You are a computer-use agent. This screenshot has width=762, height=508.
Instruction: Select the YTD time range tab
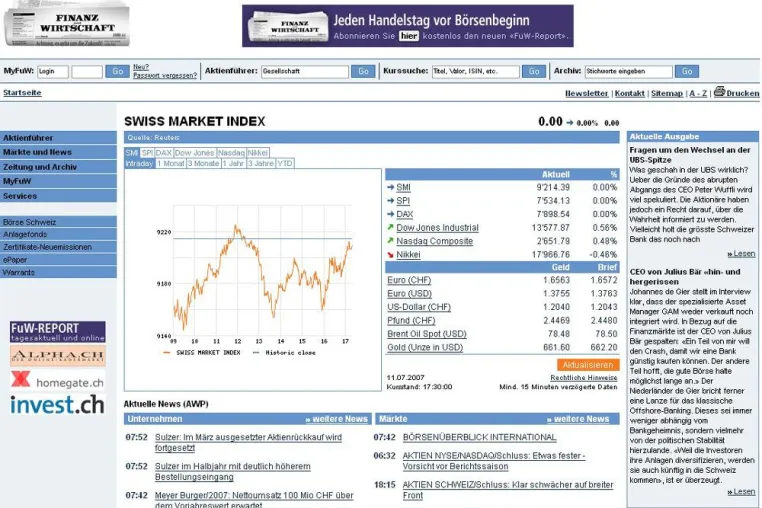285,163
